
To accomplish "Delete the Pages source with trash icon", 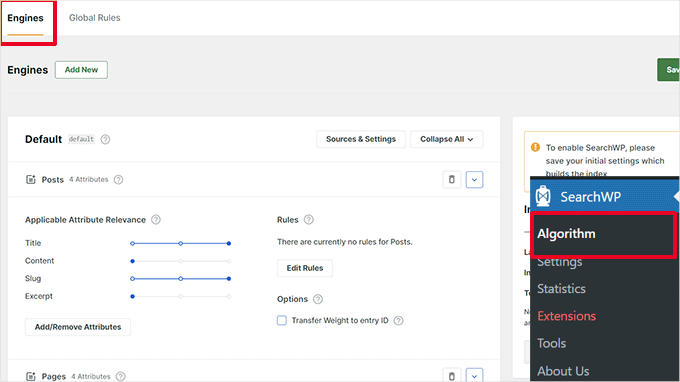I will tap(451, 375).
